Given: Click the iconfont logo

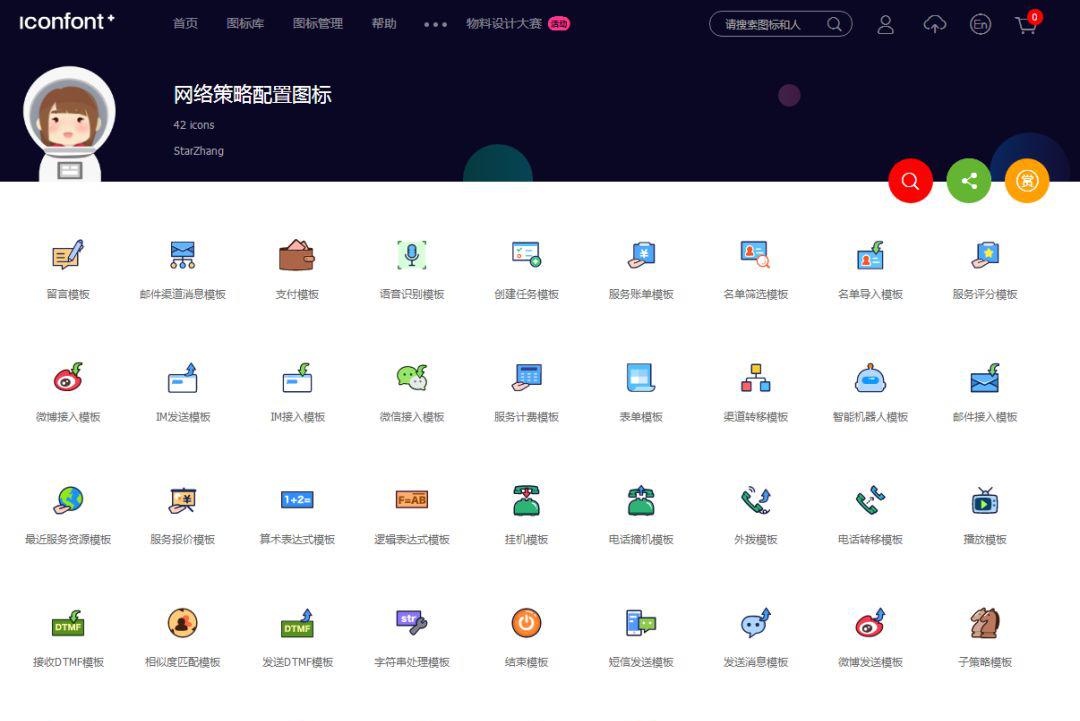Looking at the screenshot, I should (x=66, y=22).
